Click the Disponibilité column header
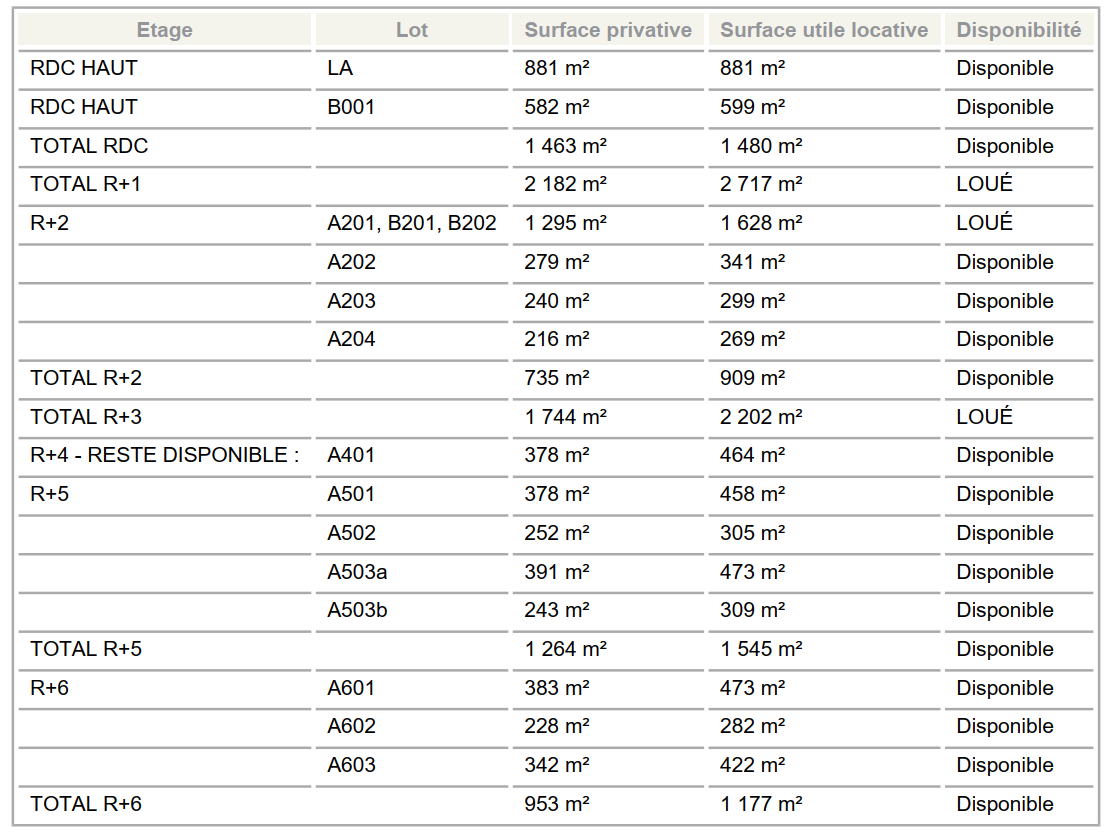 click(x=1018, y=30)
